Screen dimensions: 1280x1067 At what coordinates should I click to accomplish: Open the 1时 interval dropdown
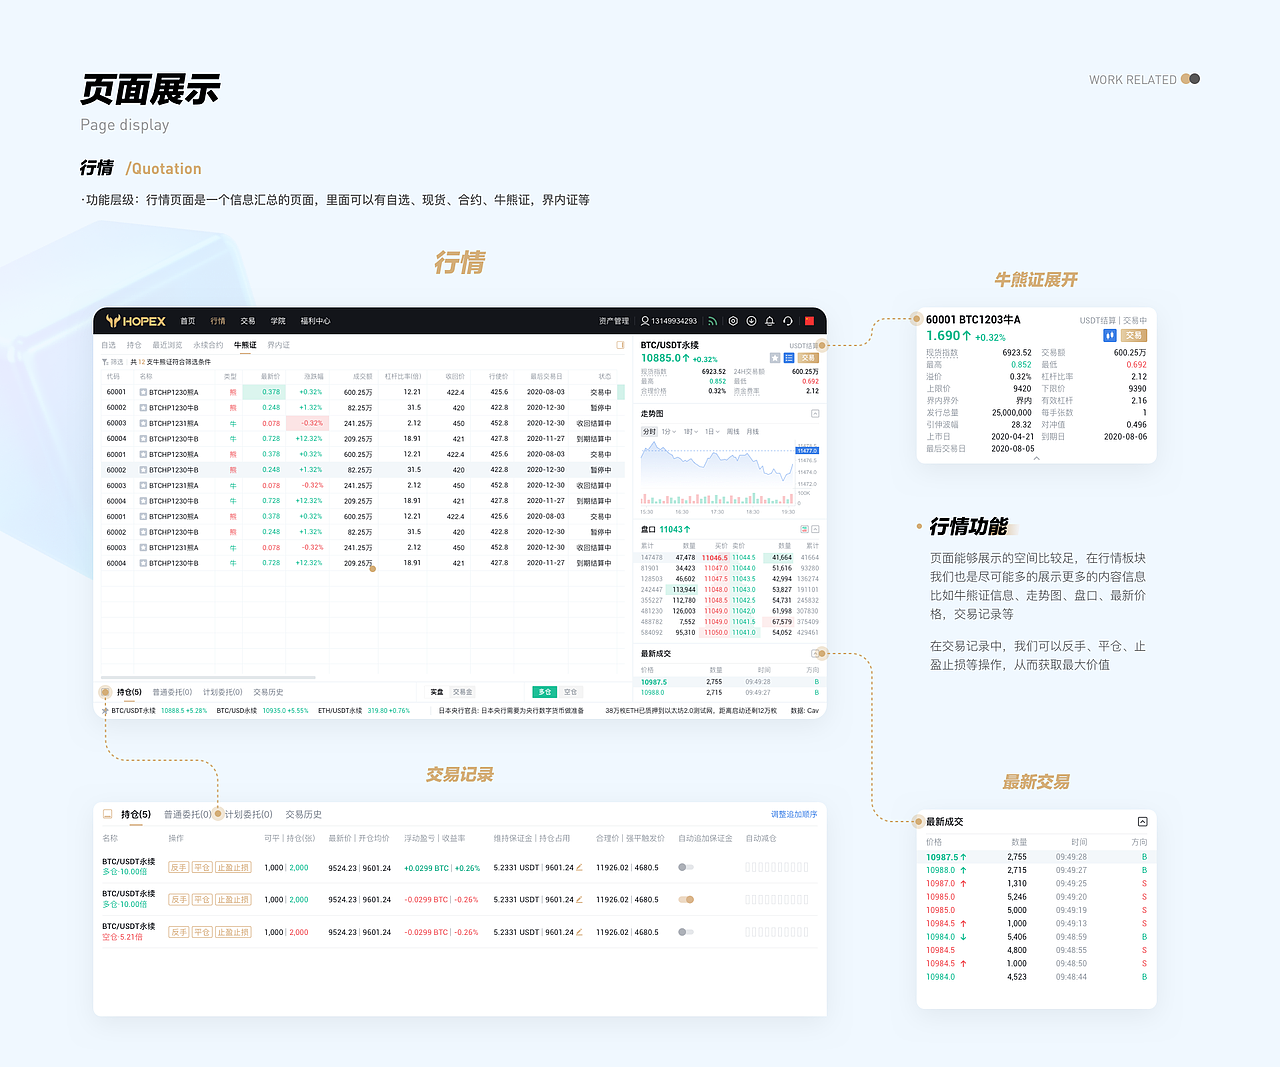pos(690,432)
